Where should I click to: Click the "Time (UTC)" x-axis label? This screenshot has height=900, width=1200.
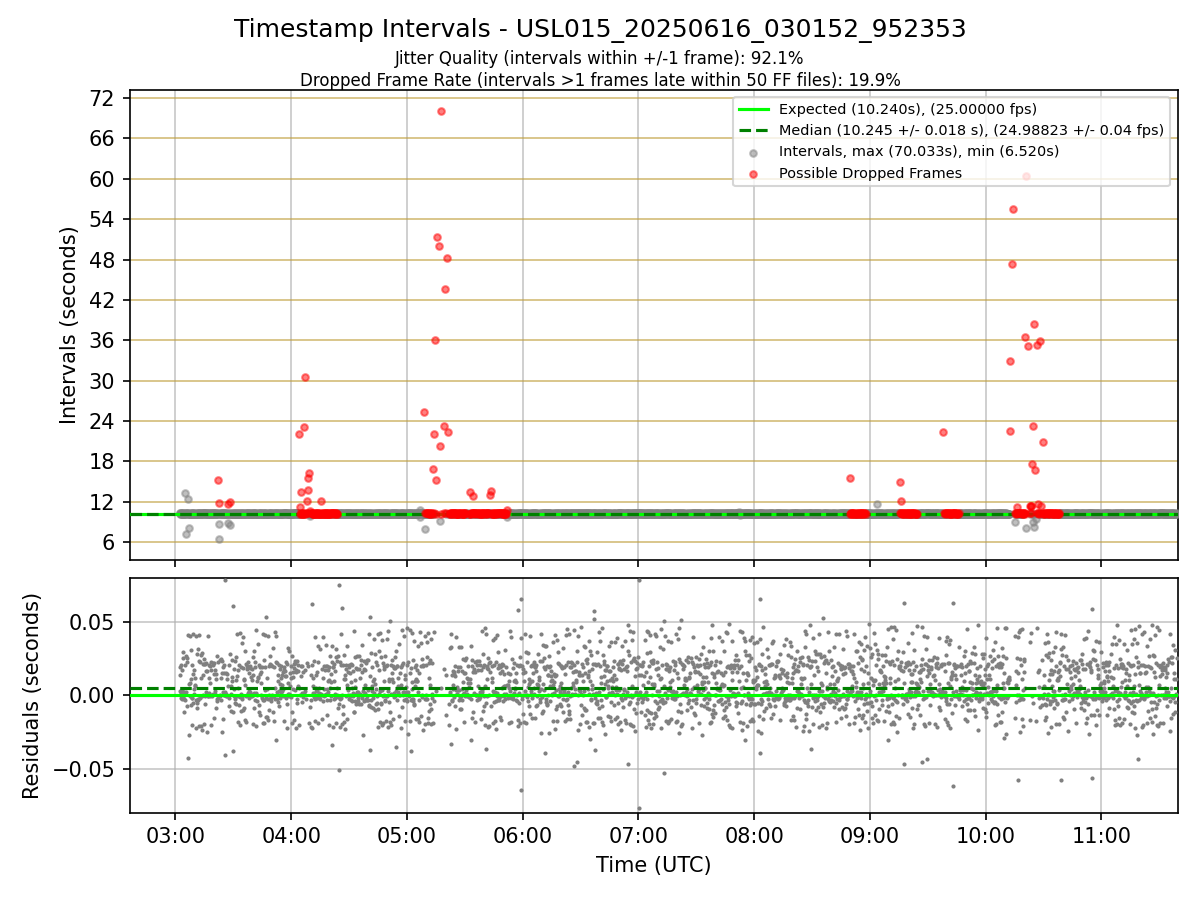pos(653,865)
